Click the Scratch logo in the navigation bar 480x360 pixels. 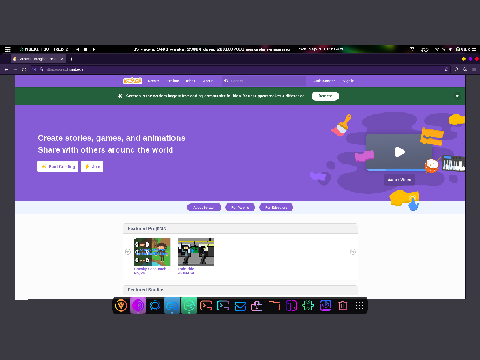[x=132, y=81]
